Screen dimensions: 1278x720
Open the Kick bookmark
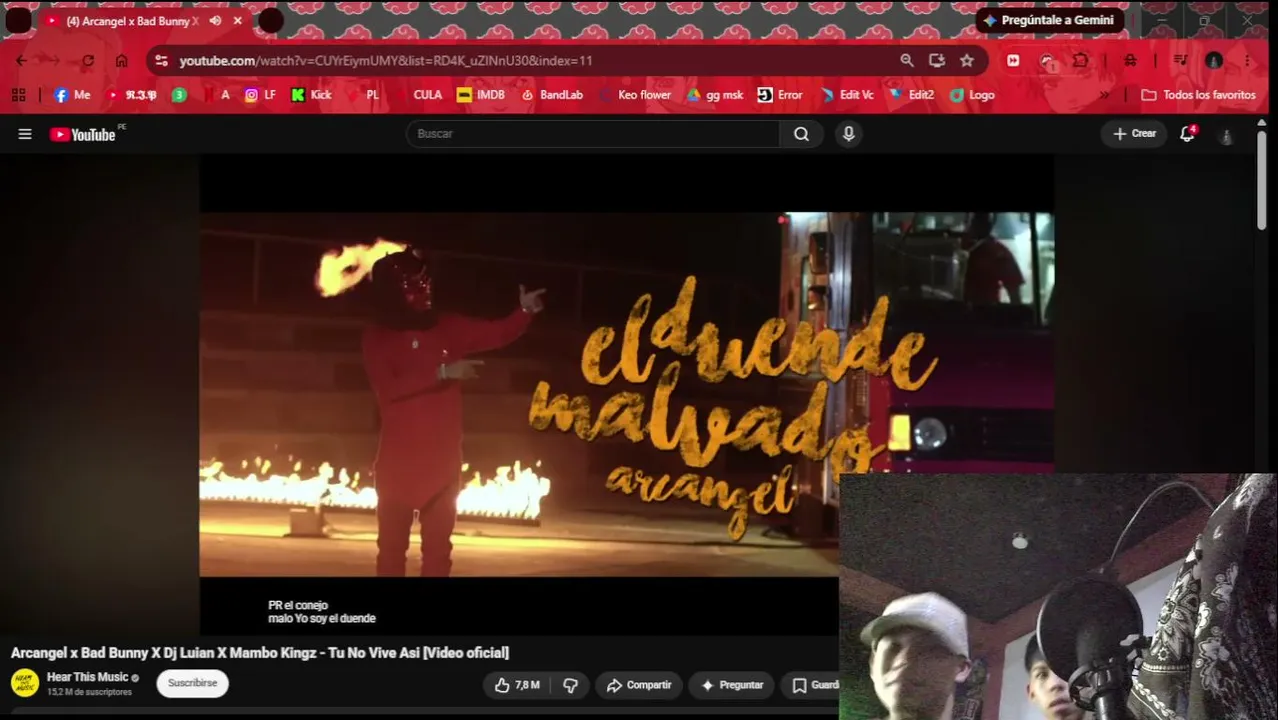tap(311, 95)
